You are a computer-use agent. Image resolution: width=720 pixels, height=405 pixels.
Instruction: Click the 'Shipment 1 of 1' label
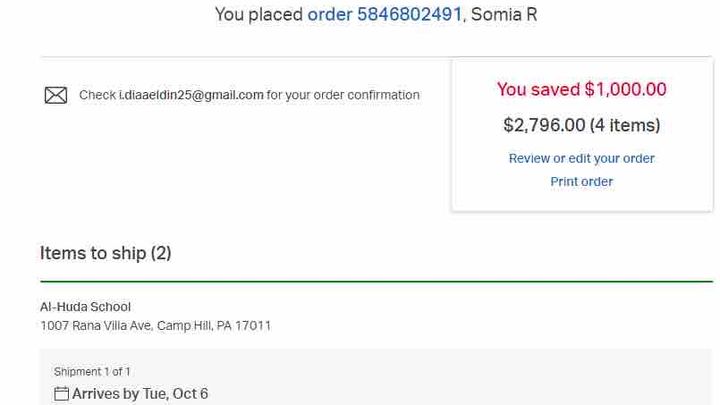tap(92, 371)
